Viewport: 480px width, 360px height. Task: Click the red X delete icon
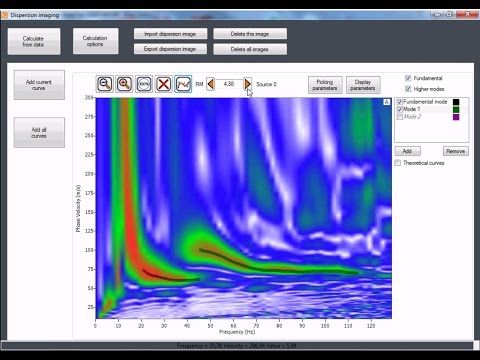164,84
